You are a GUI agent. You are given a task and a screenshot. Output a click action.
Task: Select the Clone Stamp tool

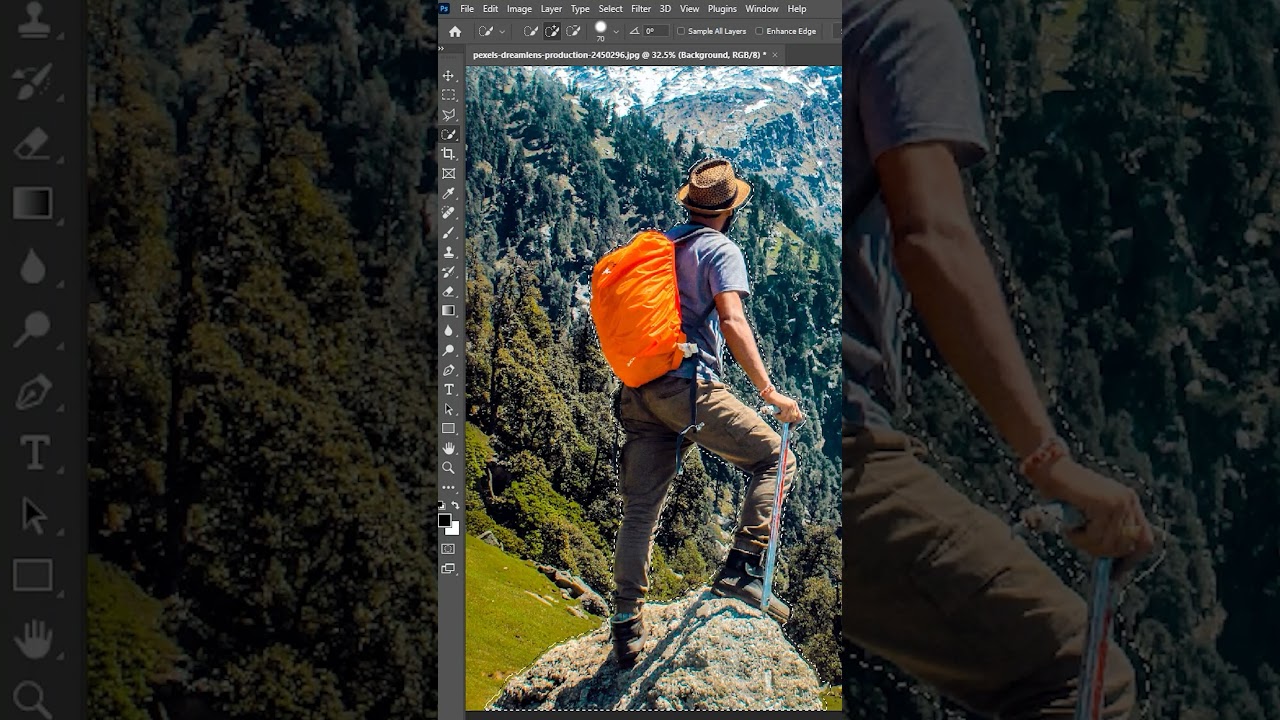[449, 252]
